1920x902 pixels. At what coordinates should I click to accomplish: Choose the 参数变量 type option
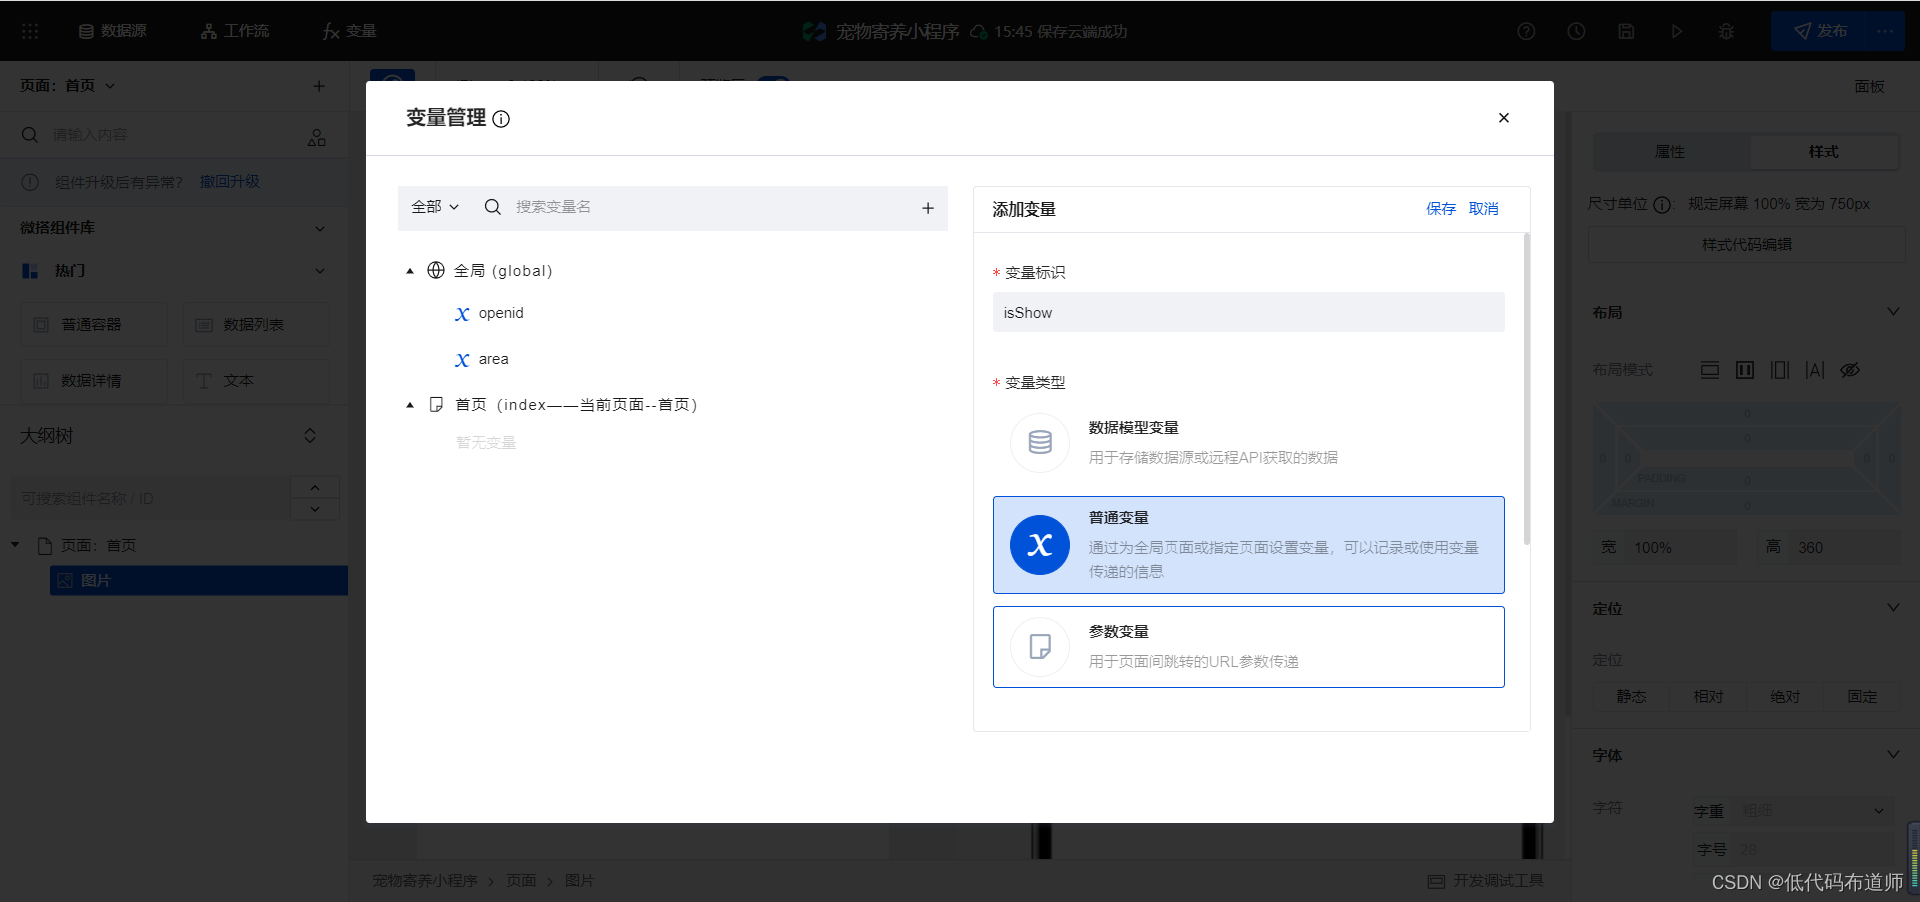pyautogui.click(x=1248, y=647)
